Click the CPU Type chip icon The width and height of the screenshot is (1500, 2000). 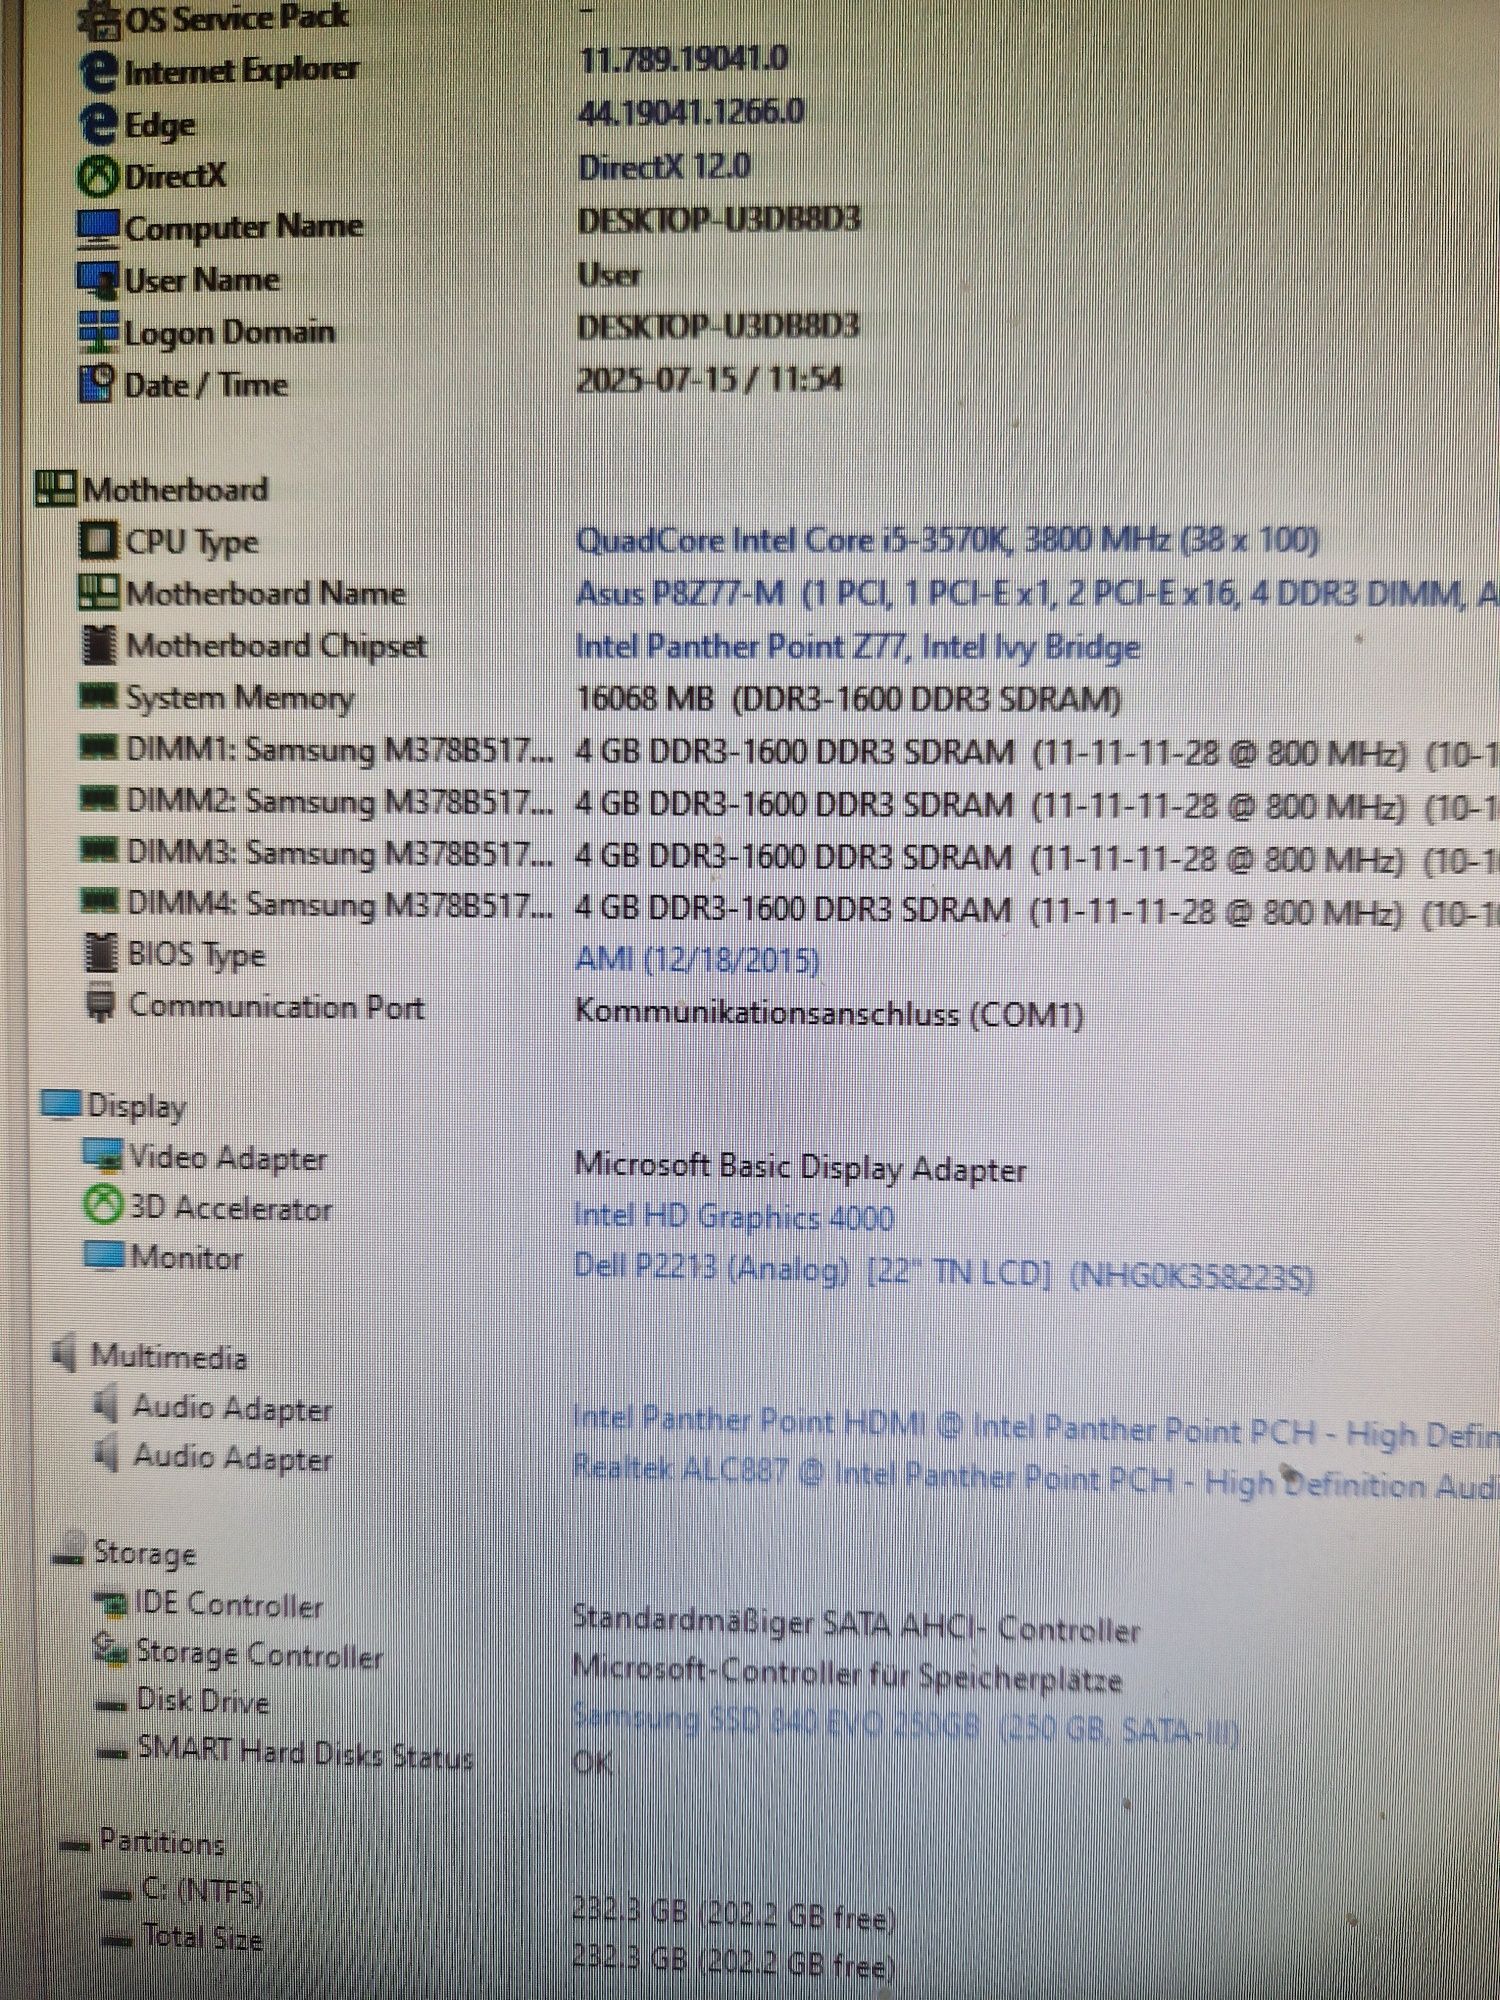tap(98, 541)
